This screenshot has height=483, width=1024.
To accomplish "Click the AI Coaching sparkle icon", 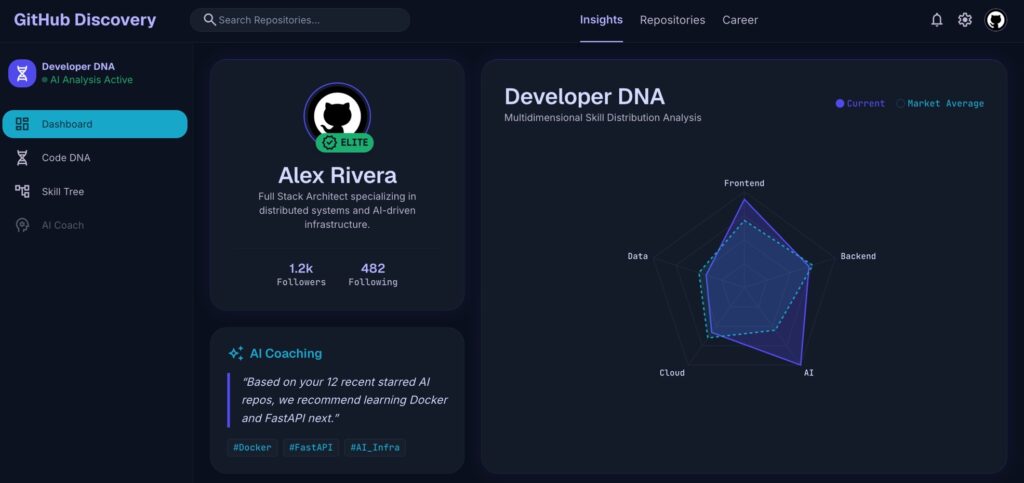I will 236,353.
